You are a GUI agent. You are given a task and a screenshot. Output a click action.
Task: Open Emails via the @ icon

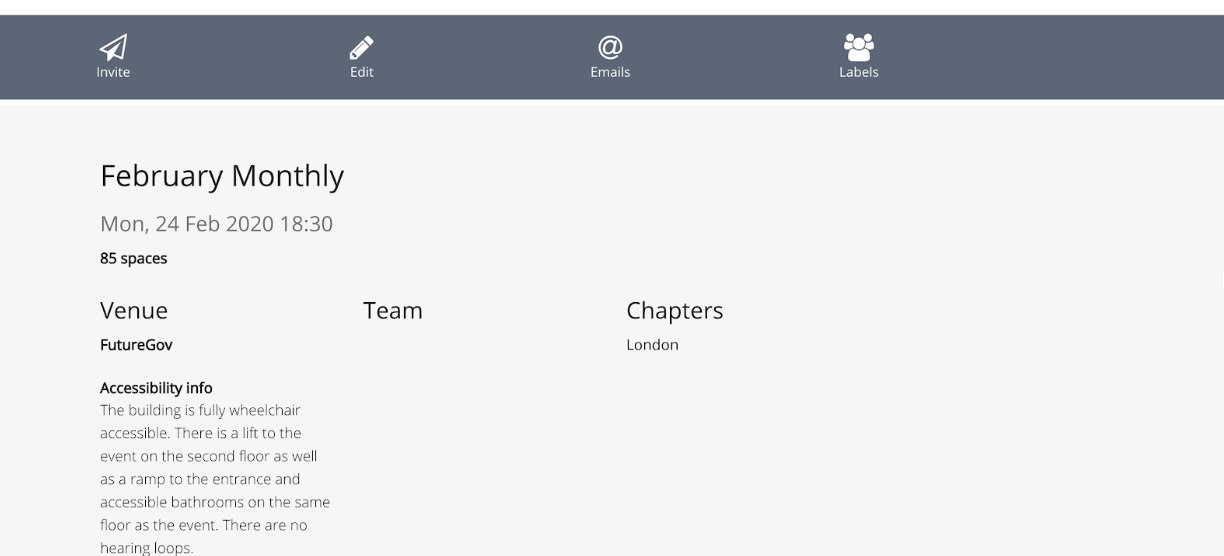tap(610, 47)
